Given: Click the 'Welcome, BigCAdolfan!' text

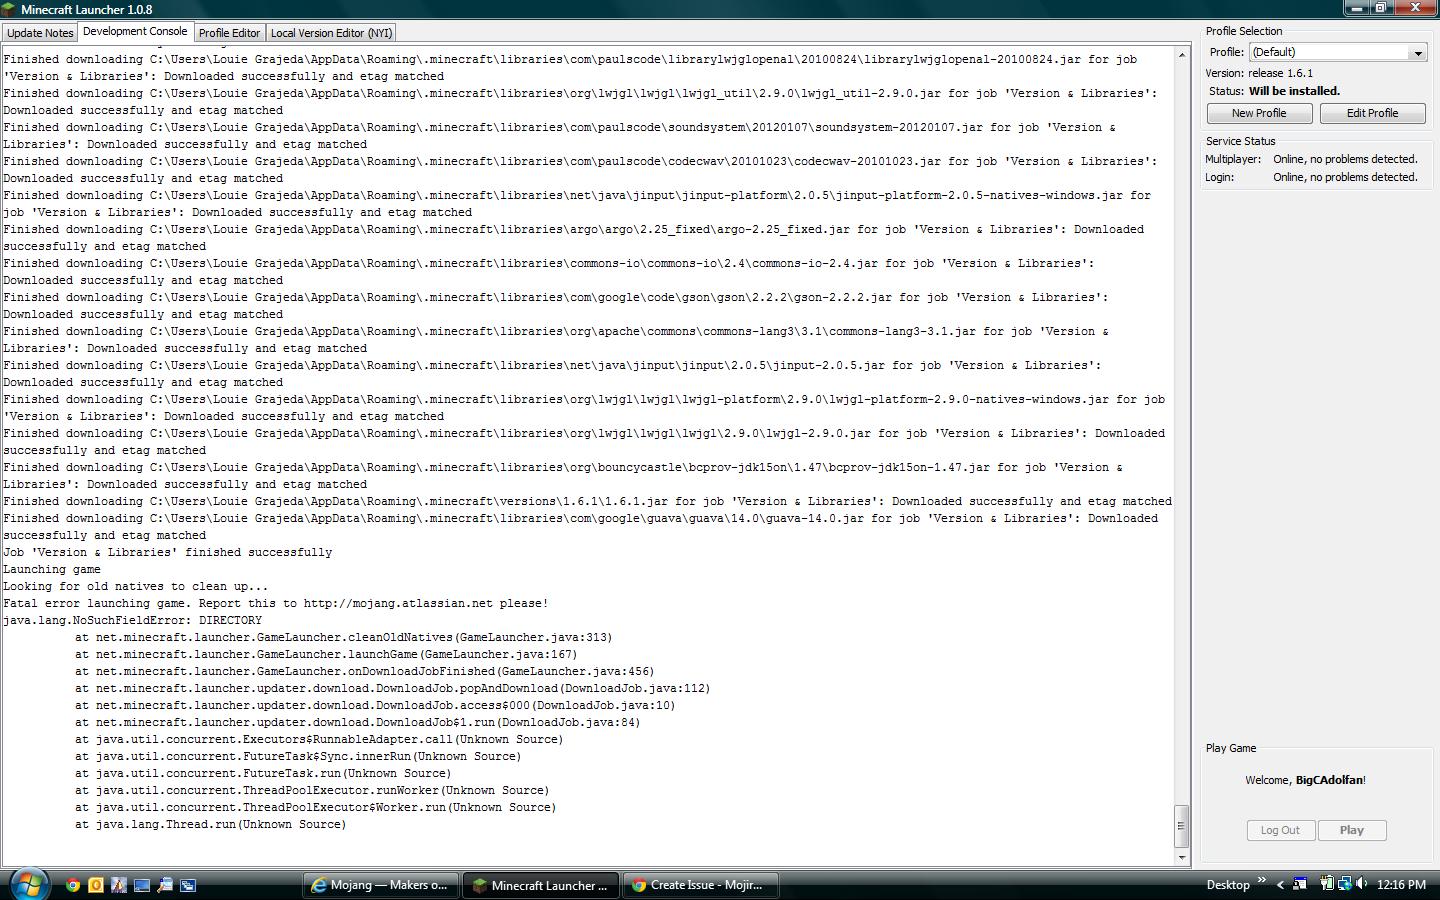Looking at the screenshot, I should pos(1305,780).
